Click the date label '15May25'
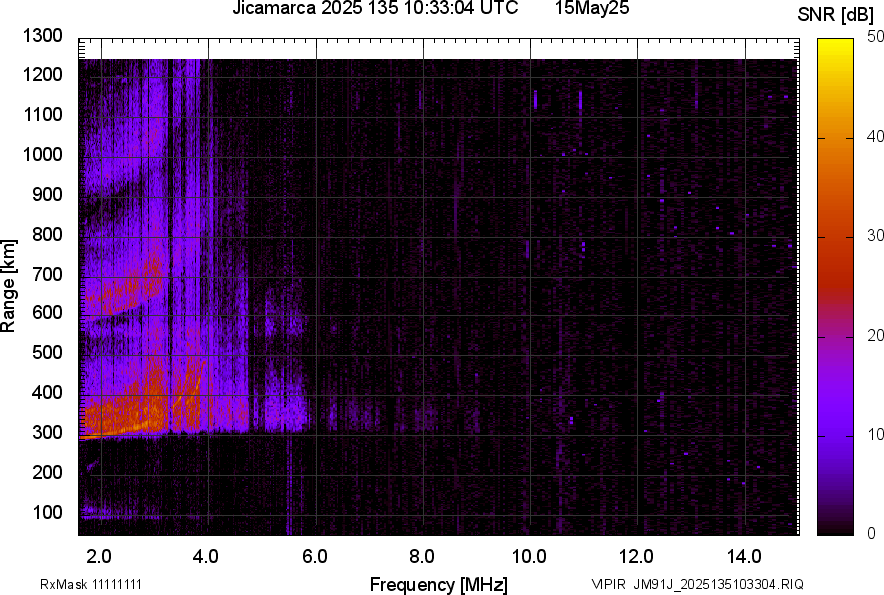 point(592,8)
